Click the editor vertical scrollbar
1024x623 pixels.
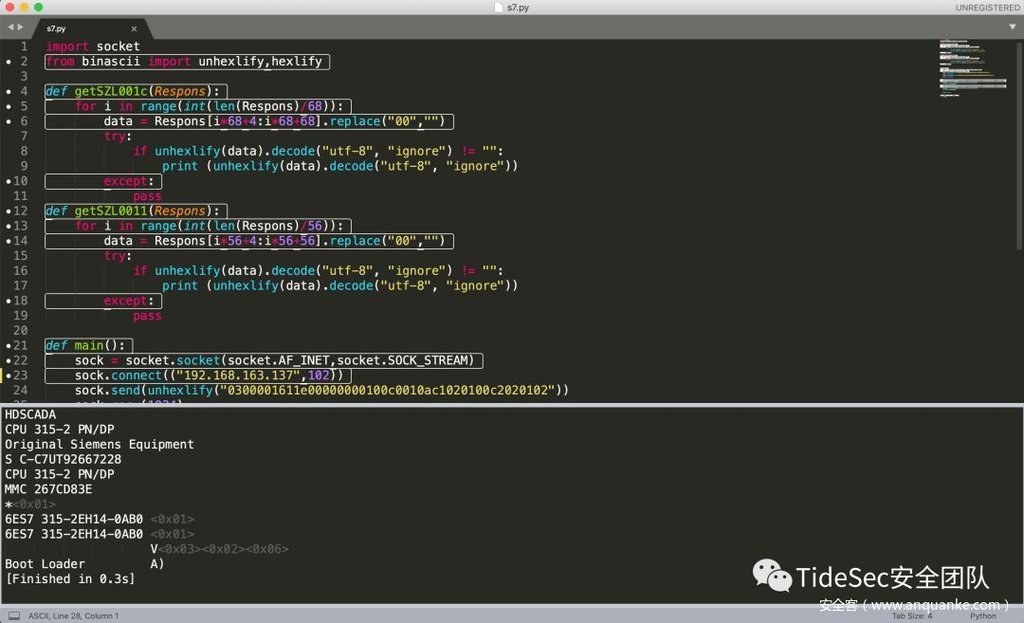(x=1019, y=144)
